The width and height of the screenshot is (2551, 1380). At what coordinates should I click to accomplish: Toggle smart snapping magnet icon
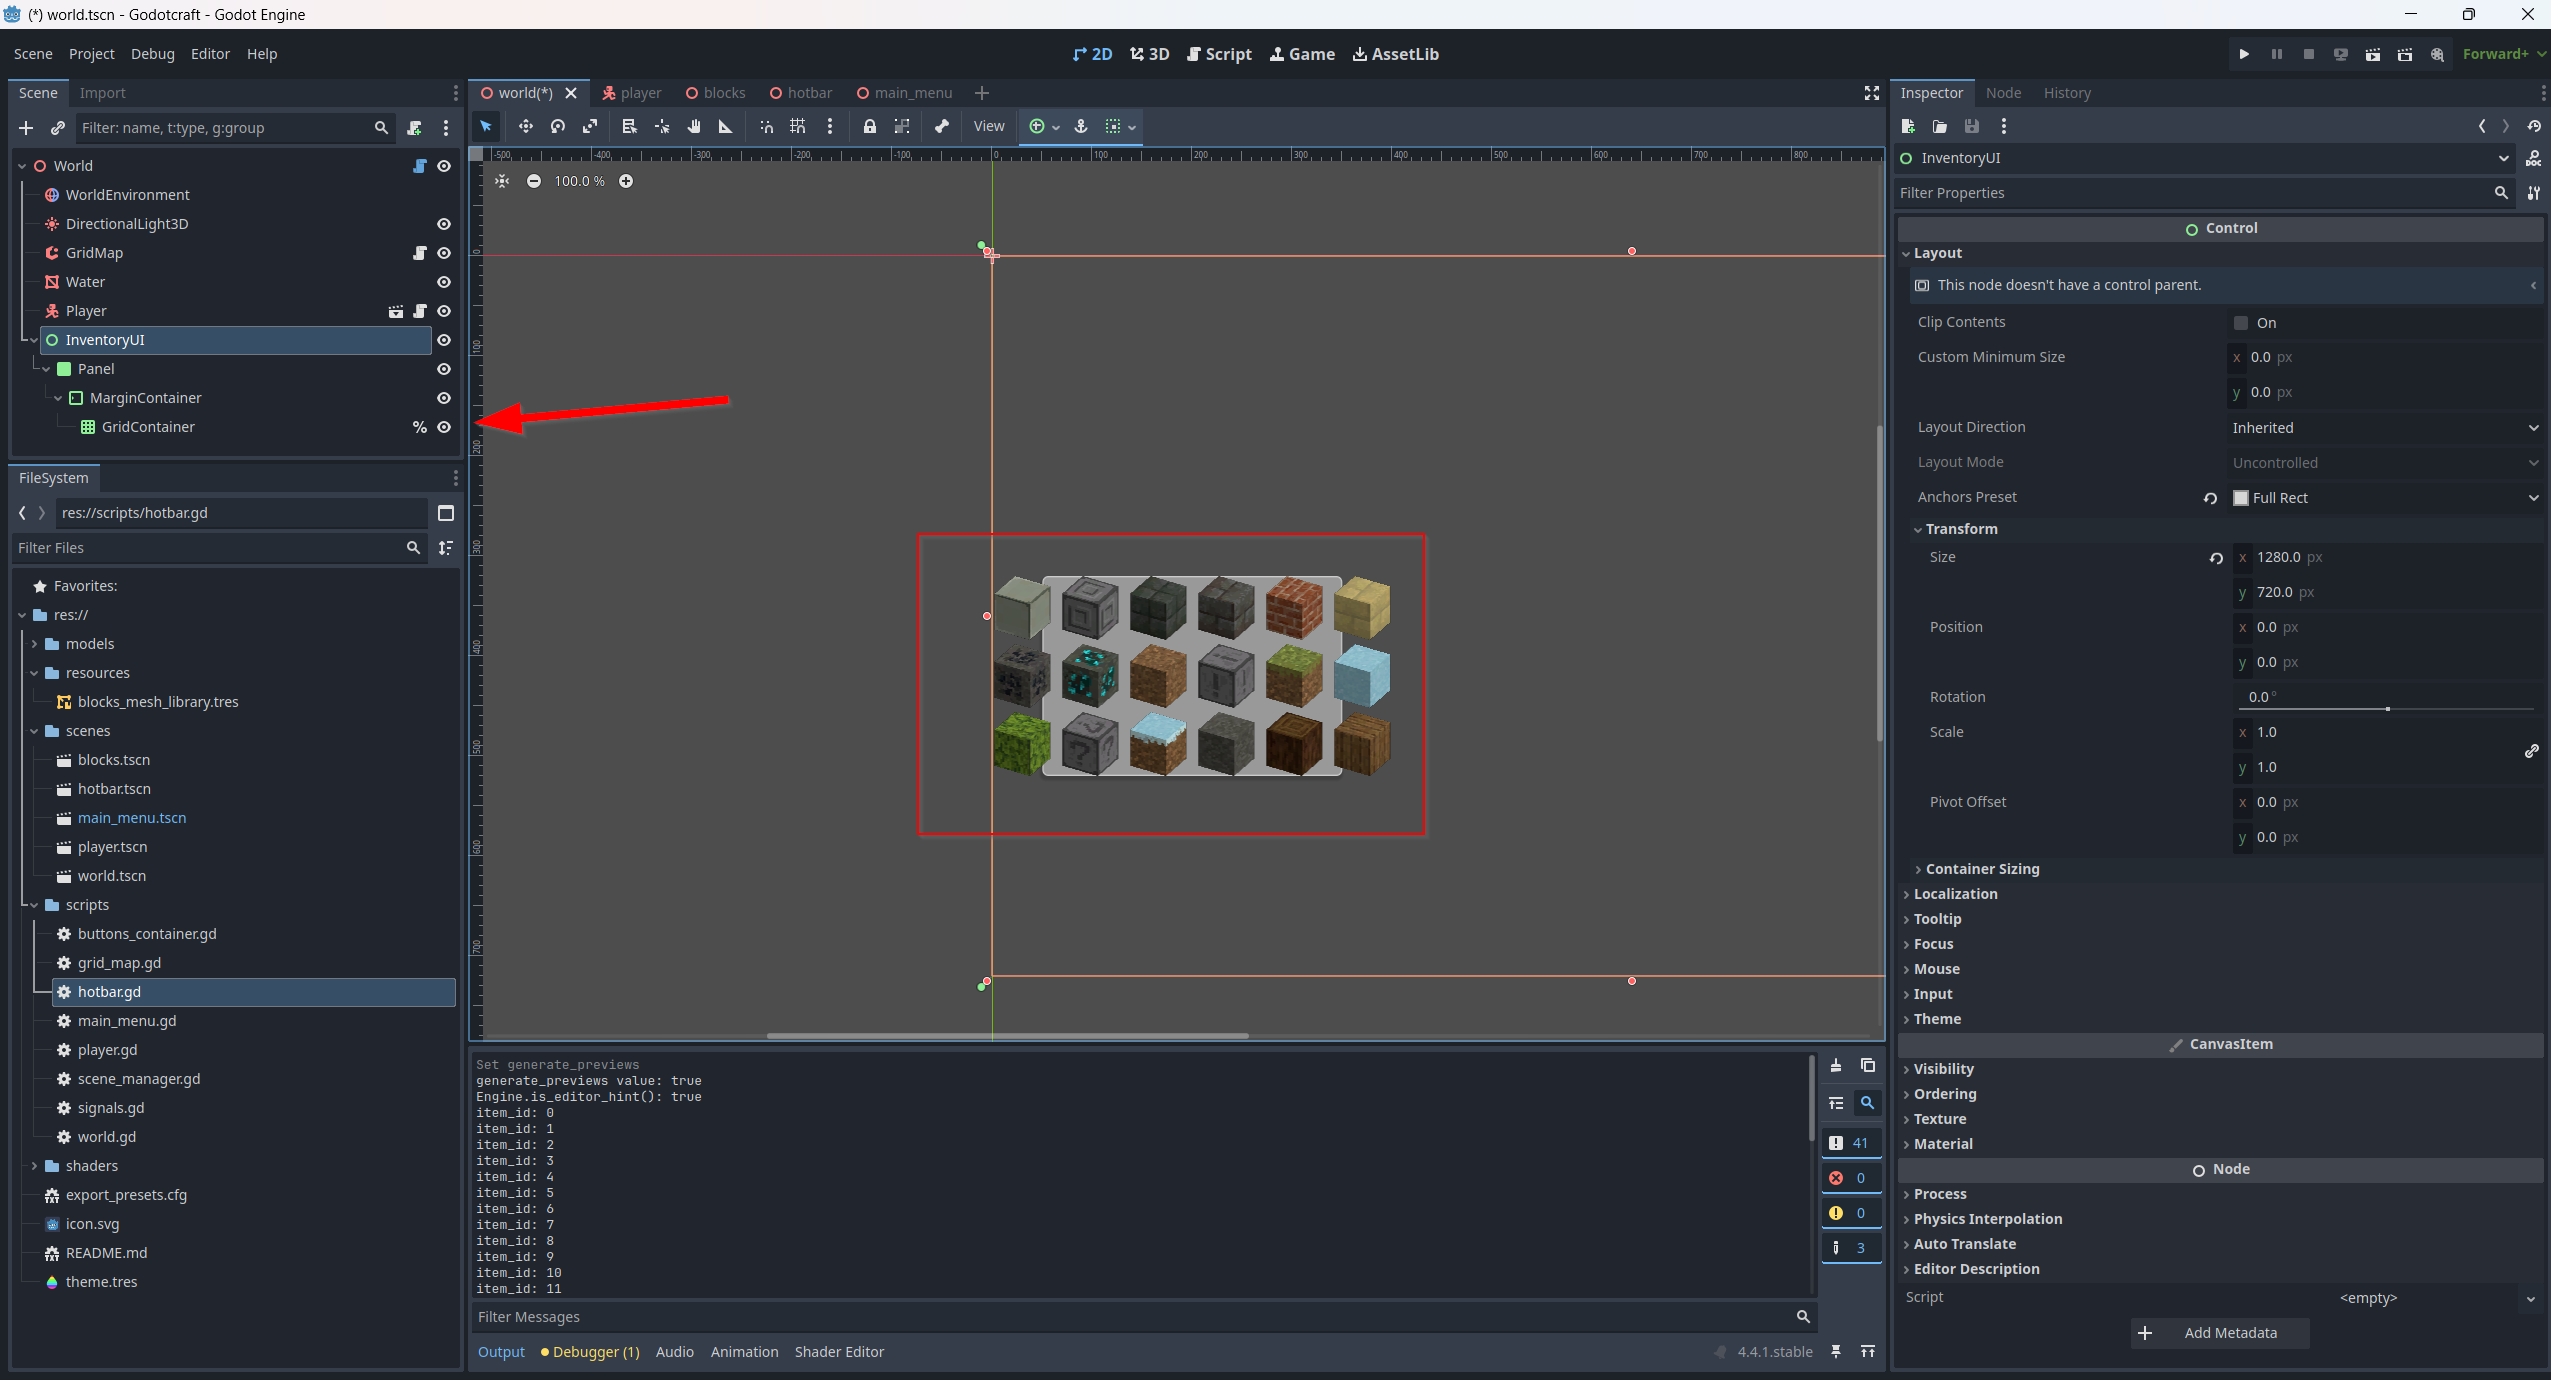pyautogui.click(x=766, y=126)
